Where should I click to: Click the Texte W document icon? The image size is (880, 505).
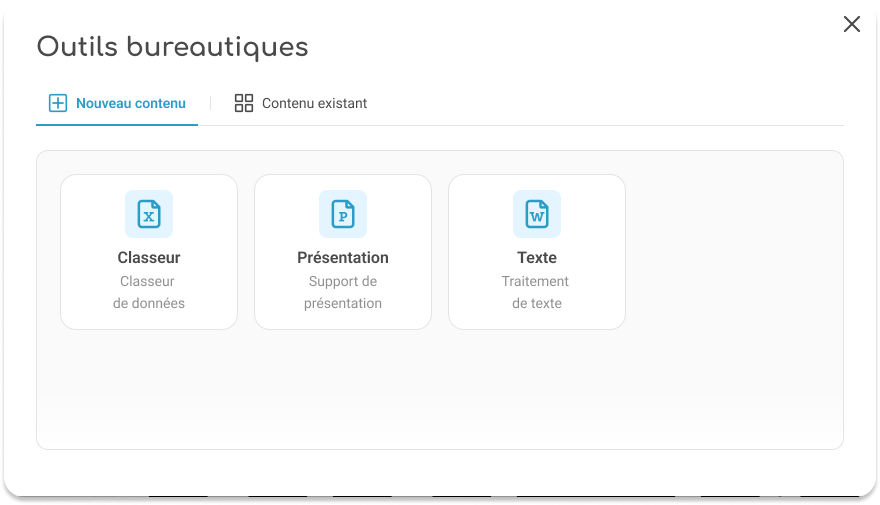[x=537, y=214]
